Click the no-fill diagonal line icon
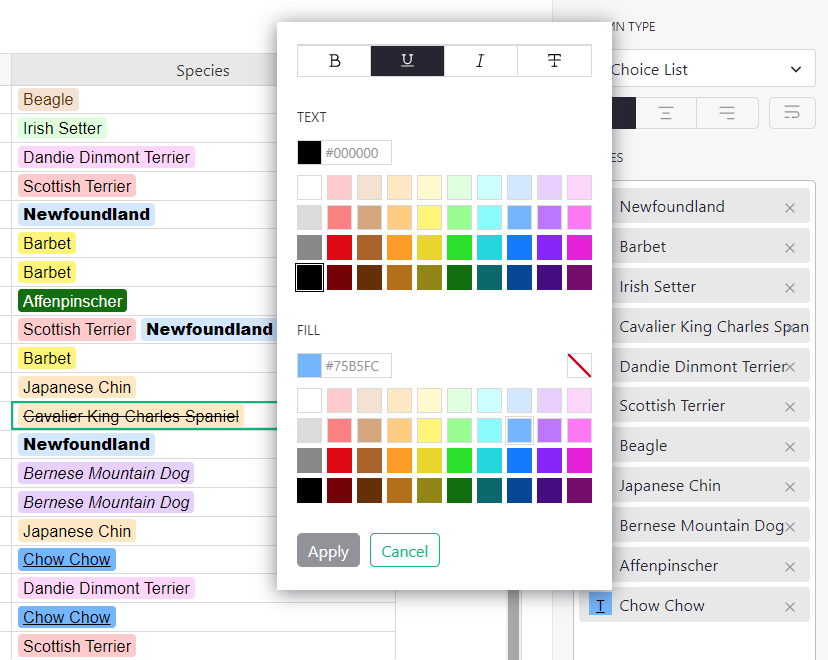The height and width of the screenshot is (660, 828). (x=578, y=365)
